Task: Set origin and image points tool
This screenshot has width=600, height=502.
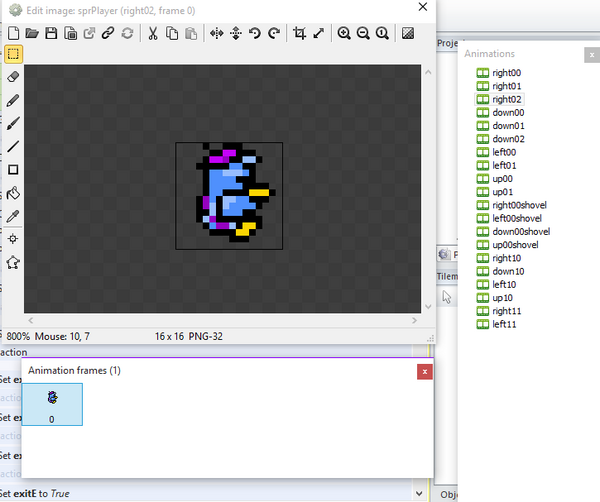Action: tap(13, 239)
